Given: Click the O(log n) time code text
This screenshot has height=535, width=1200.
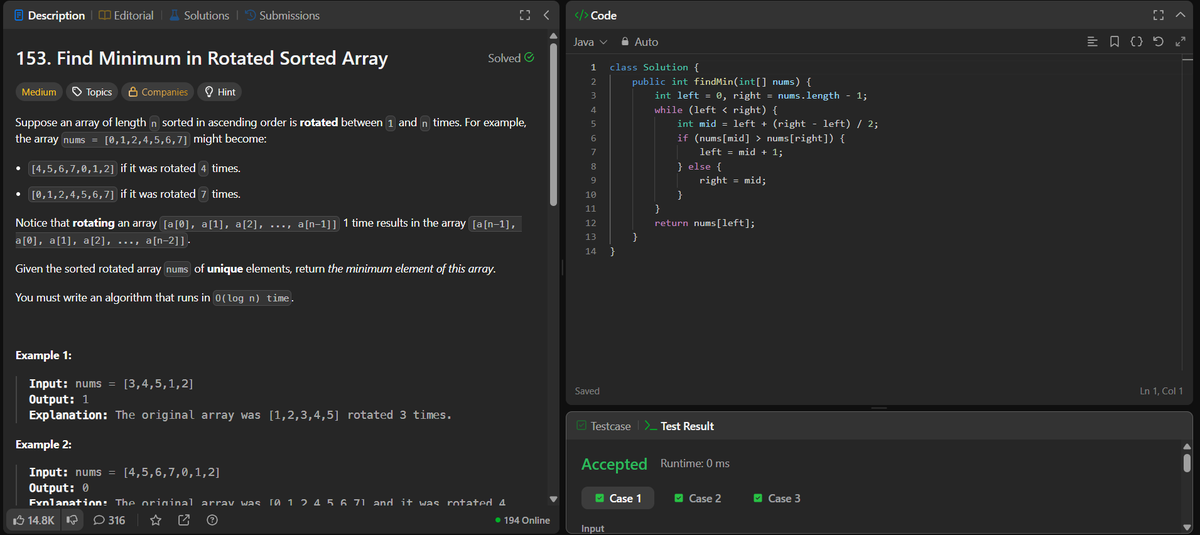Looking at the screenshot, I should click(252, 298).
